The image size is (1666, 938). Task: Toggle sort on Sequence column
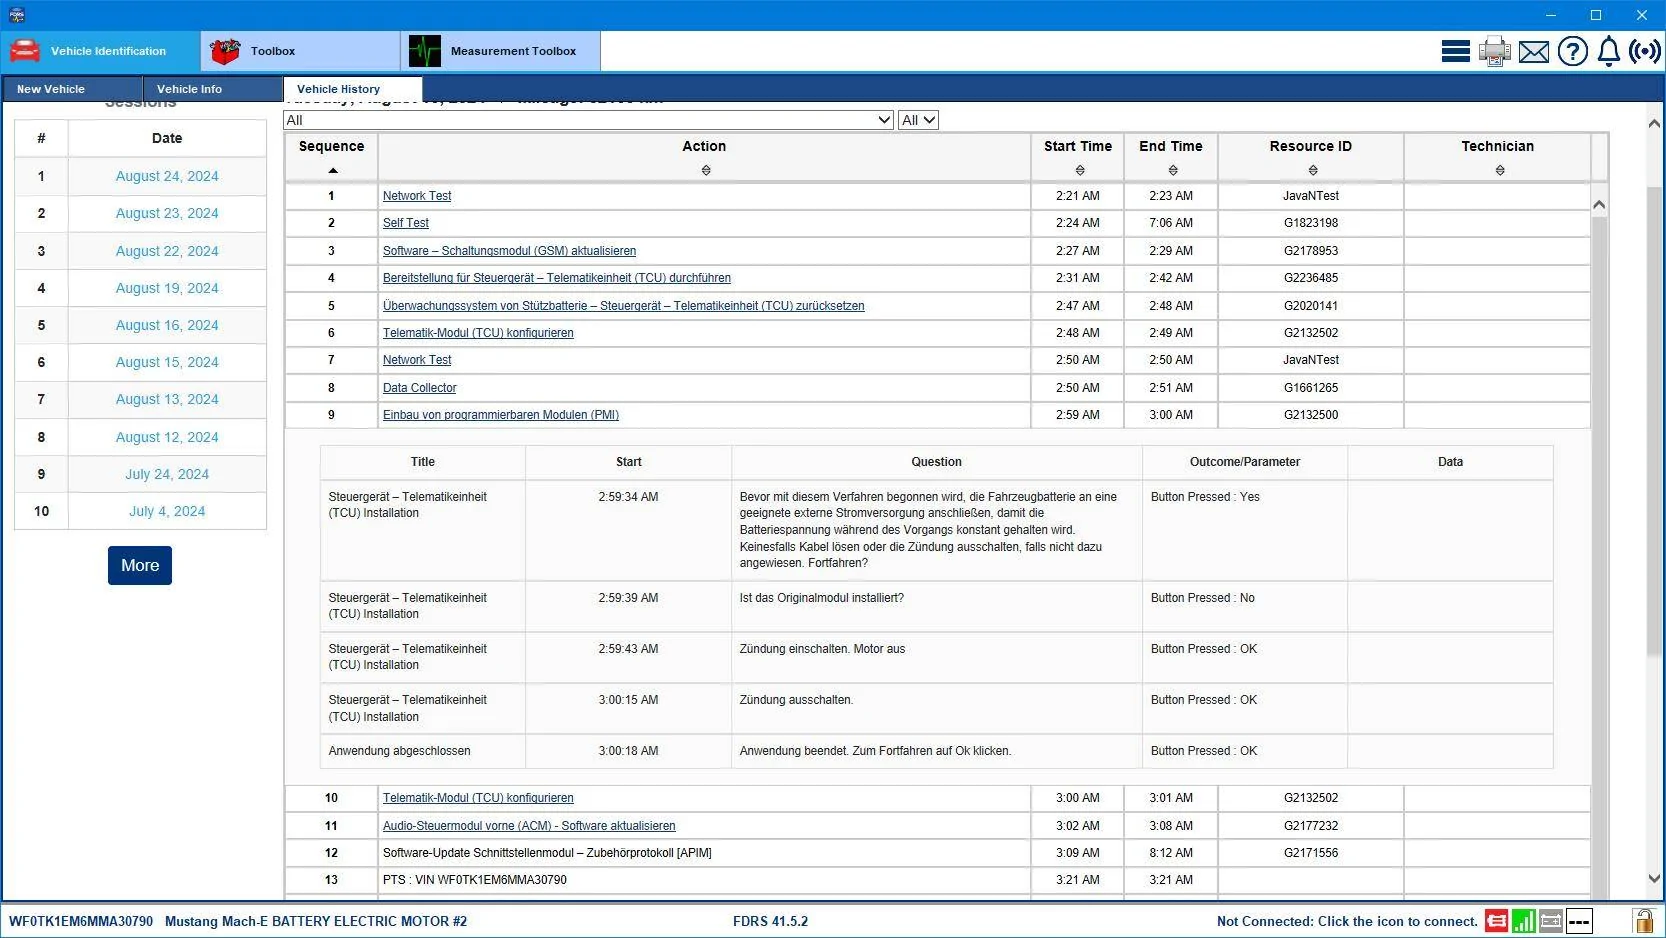pos(332,170)
